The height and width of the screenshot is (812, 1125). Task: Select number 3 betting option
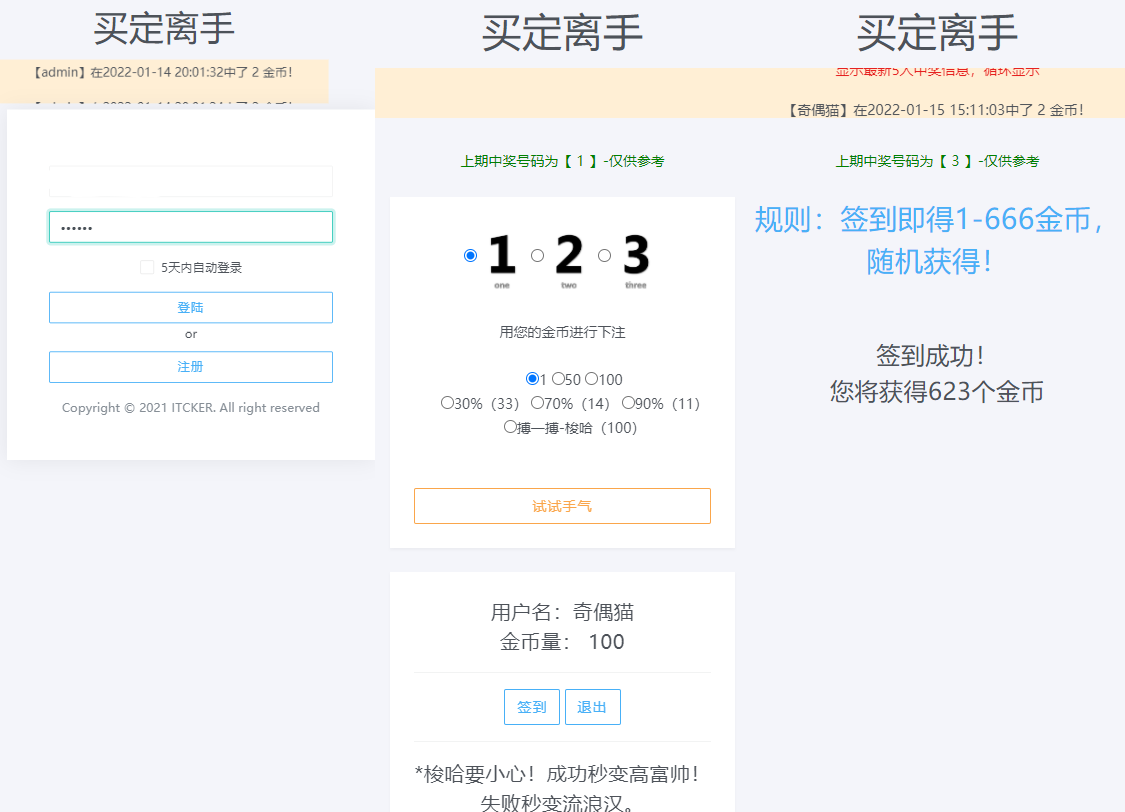(x=604, y=255)
